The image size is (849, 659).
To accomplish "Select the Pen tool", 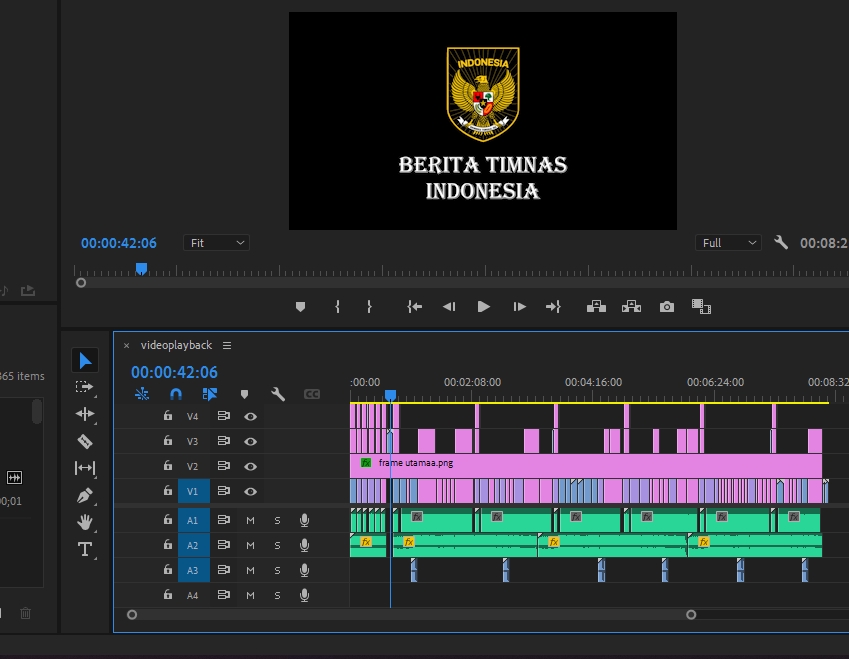I will click(x=85, y=495).
